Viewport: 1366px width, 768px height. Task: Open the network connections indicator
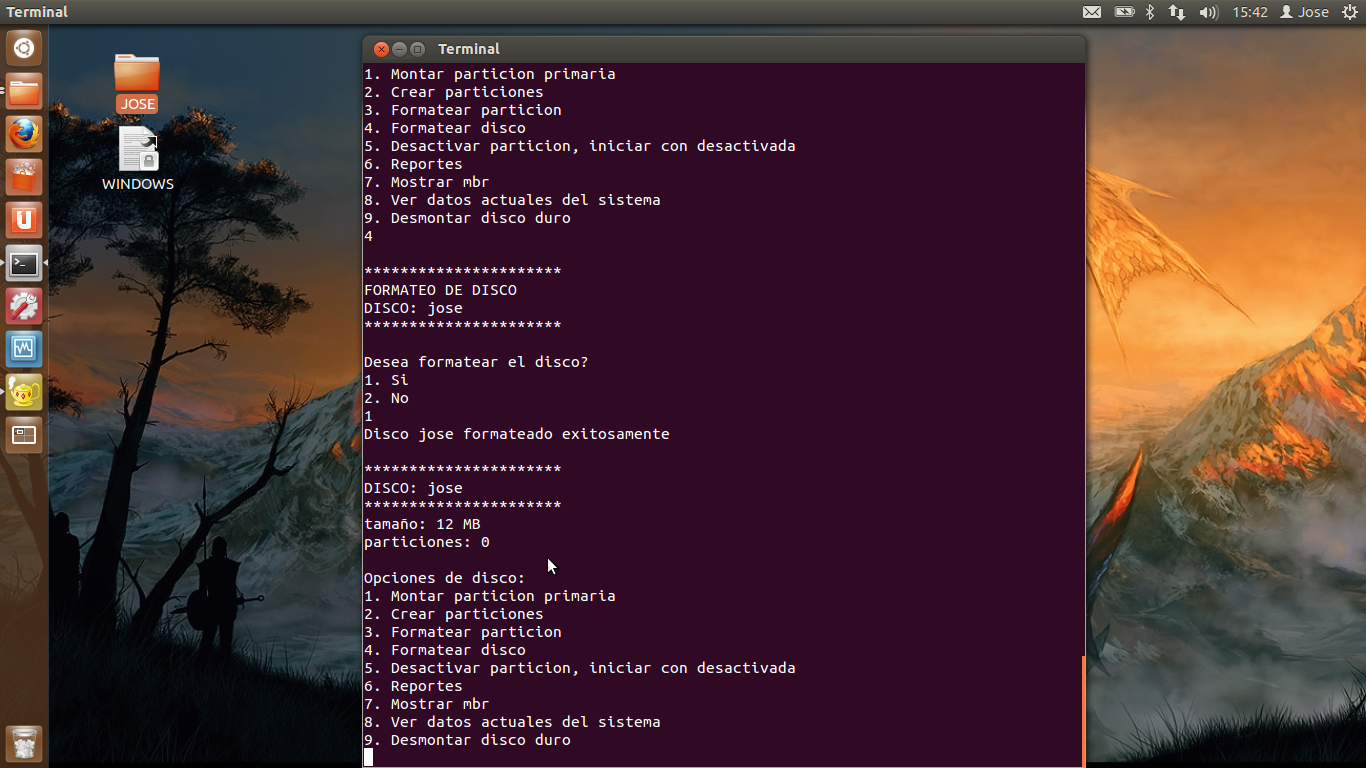(x=1177, y=12)
